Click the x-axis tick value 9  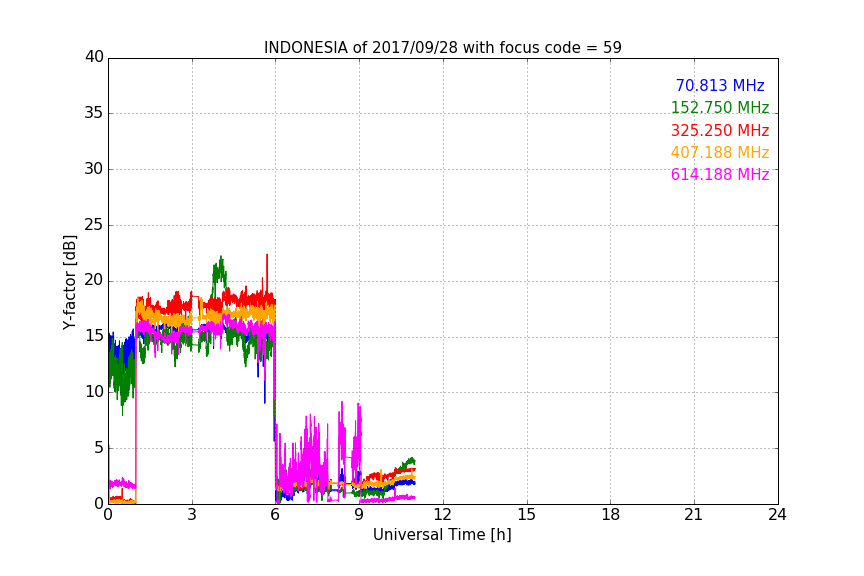pos(359,515)
